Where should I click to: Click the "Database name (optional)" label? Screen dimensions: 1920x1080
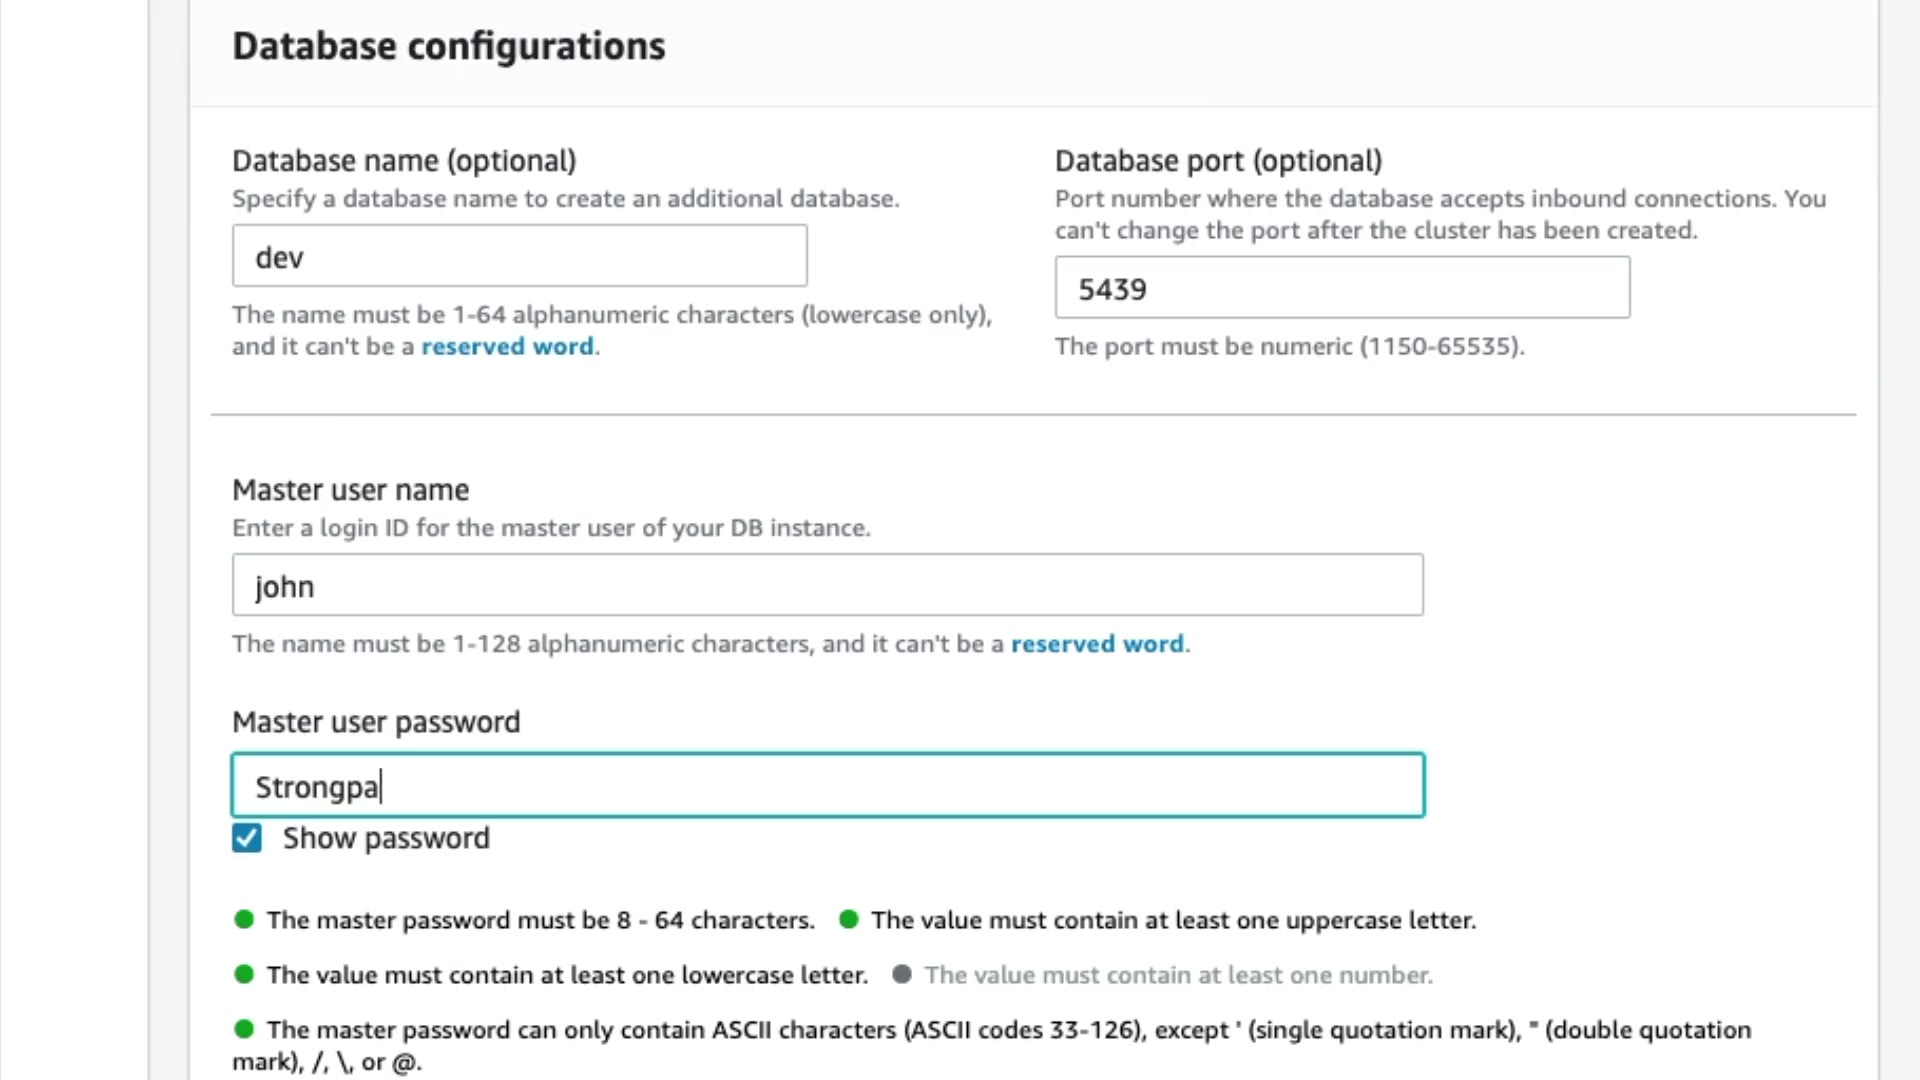tap(404, 161)
